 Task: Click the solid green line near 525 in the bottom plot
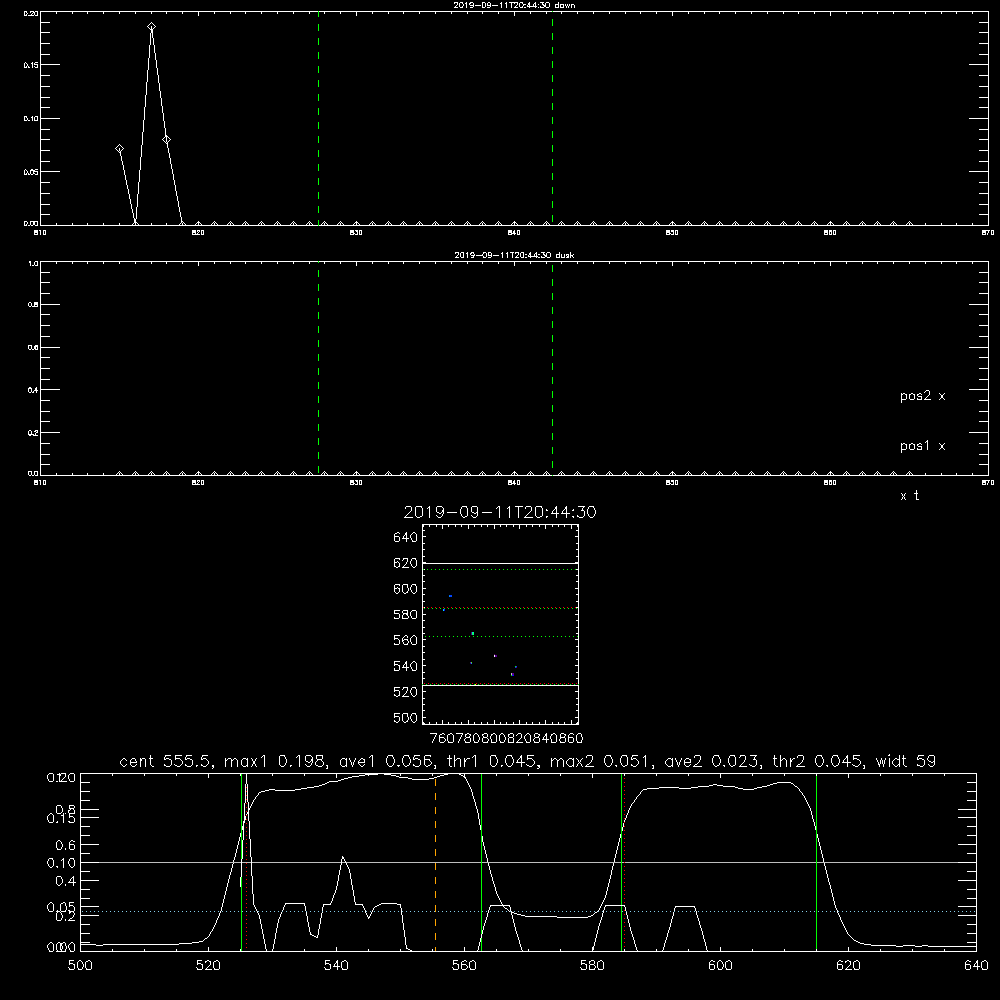click(x=242, y=863)
